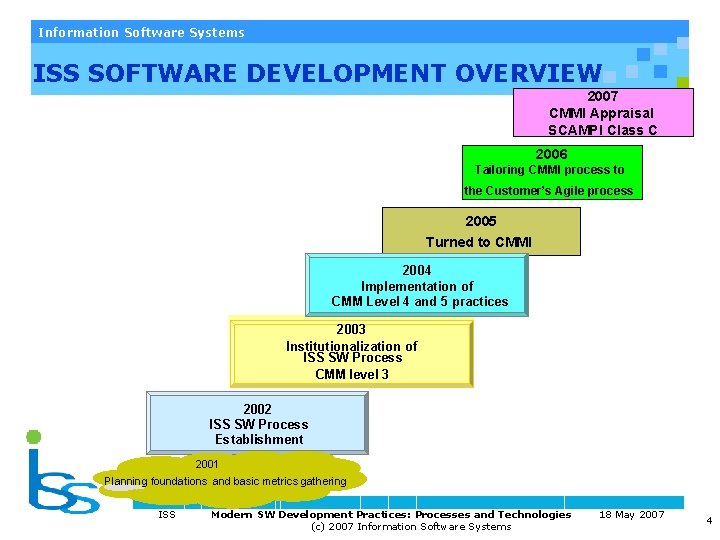Click the footer date "18 May 2007"

point(631,514)
